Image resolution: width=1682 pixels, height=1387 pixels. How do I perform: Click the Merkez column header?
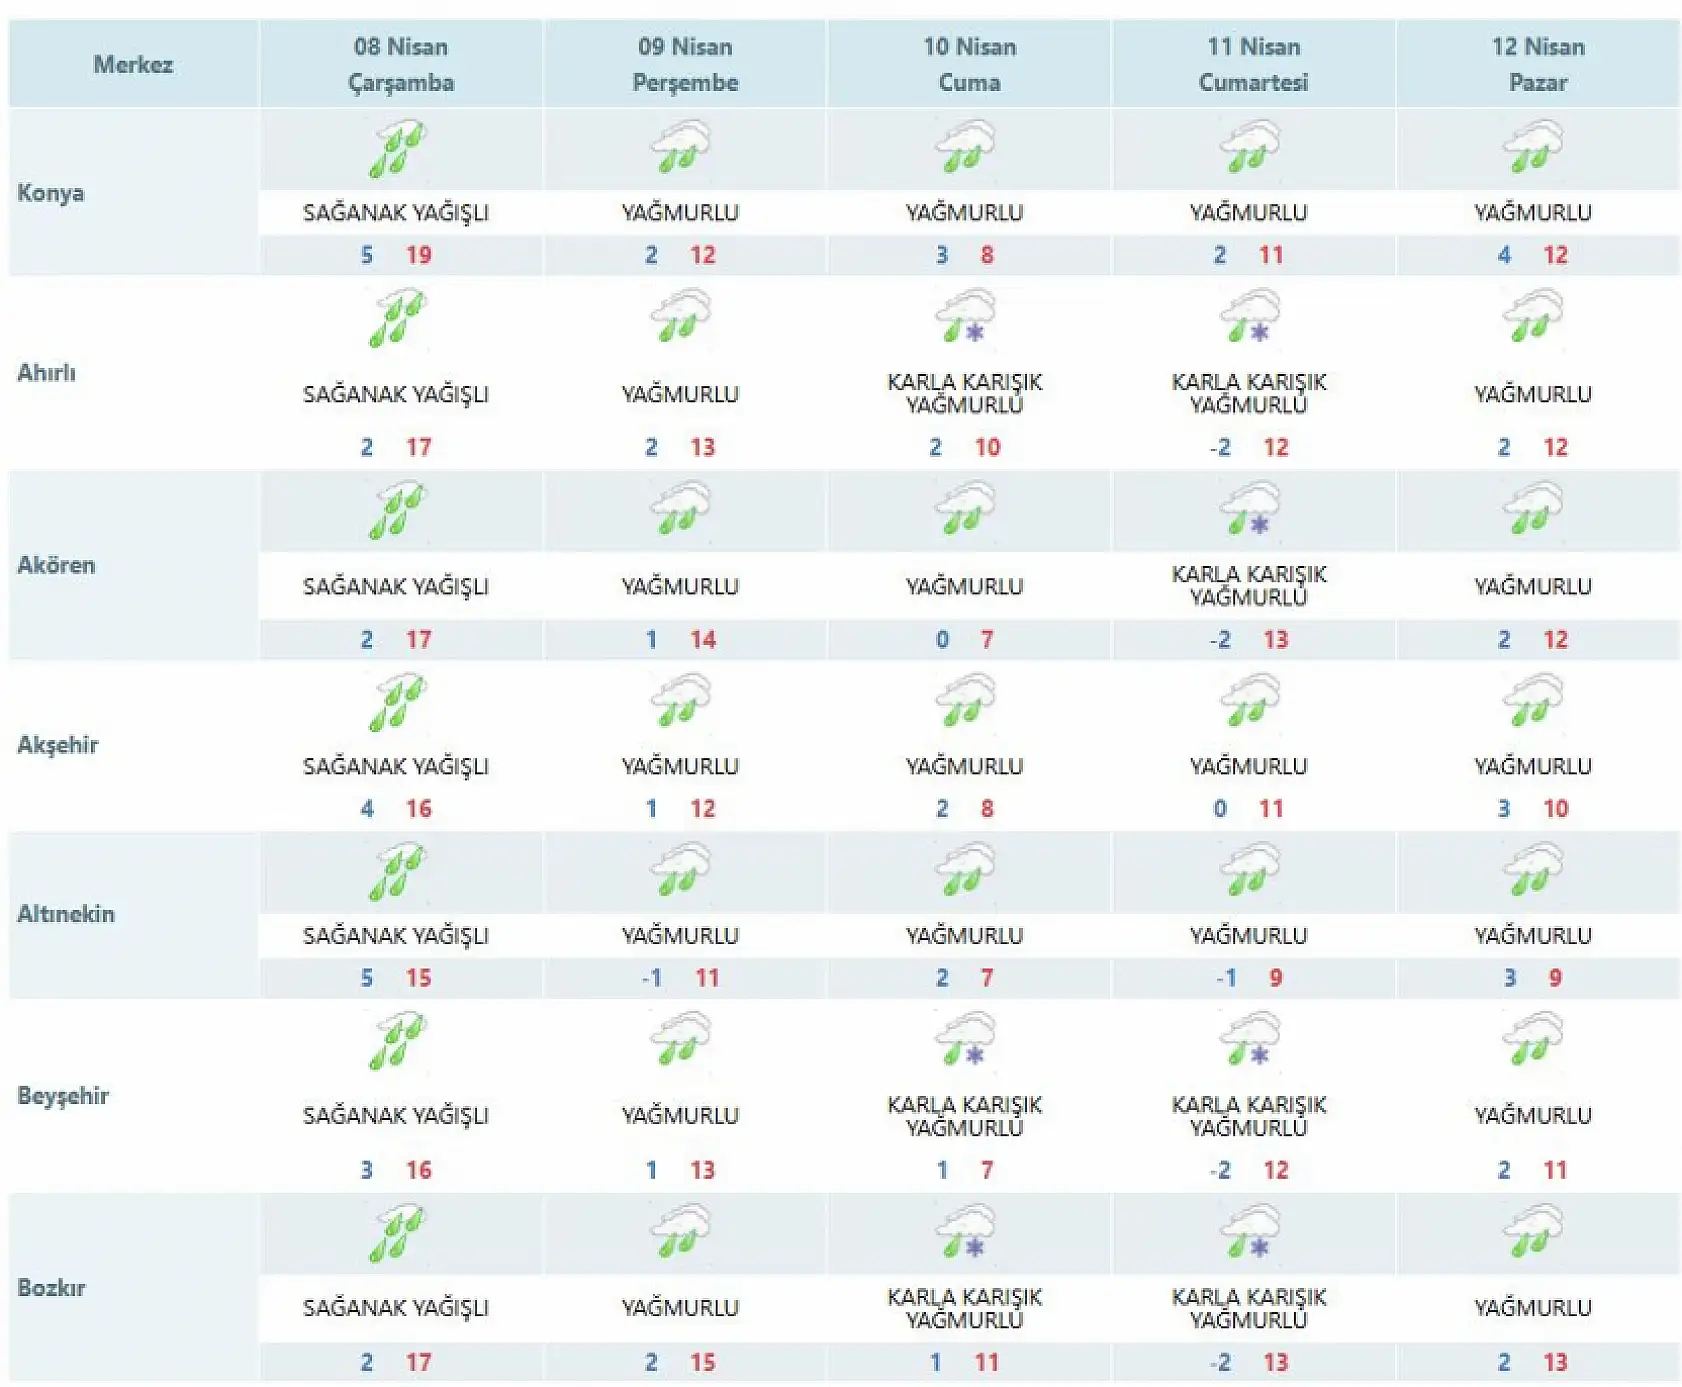point(133,64)
